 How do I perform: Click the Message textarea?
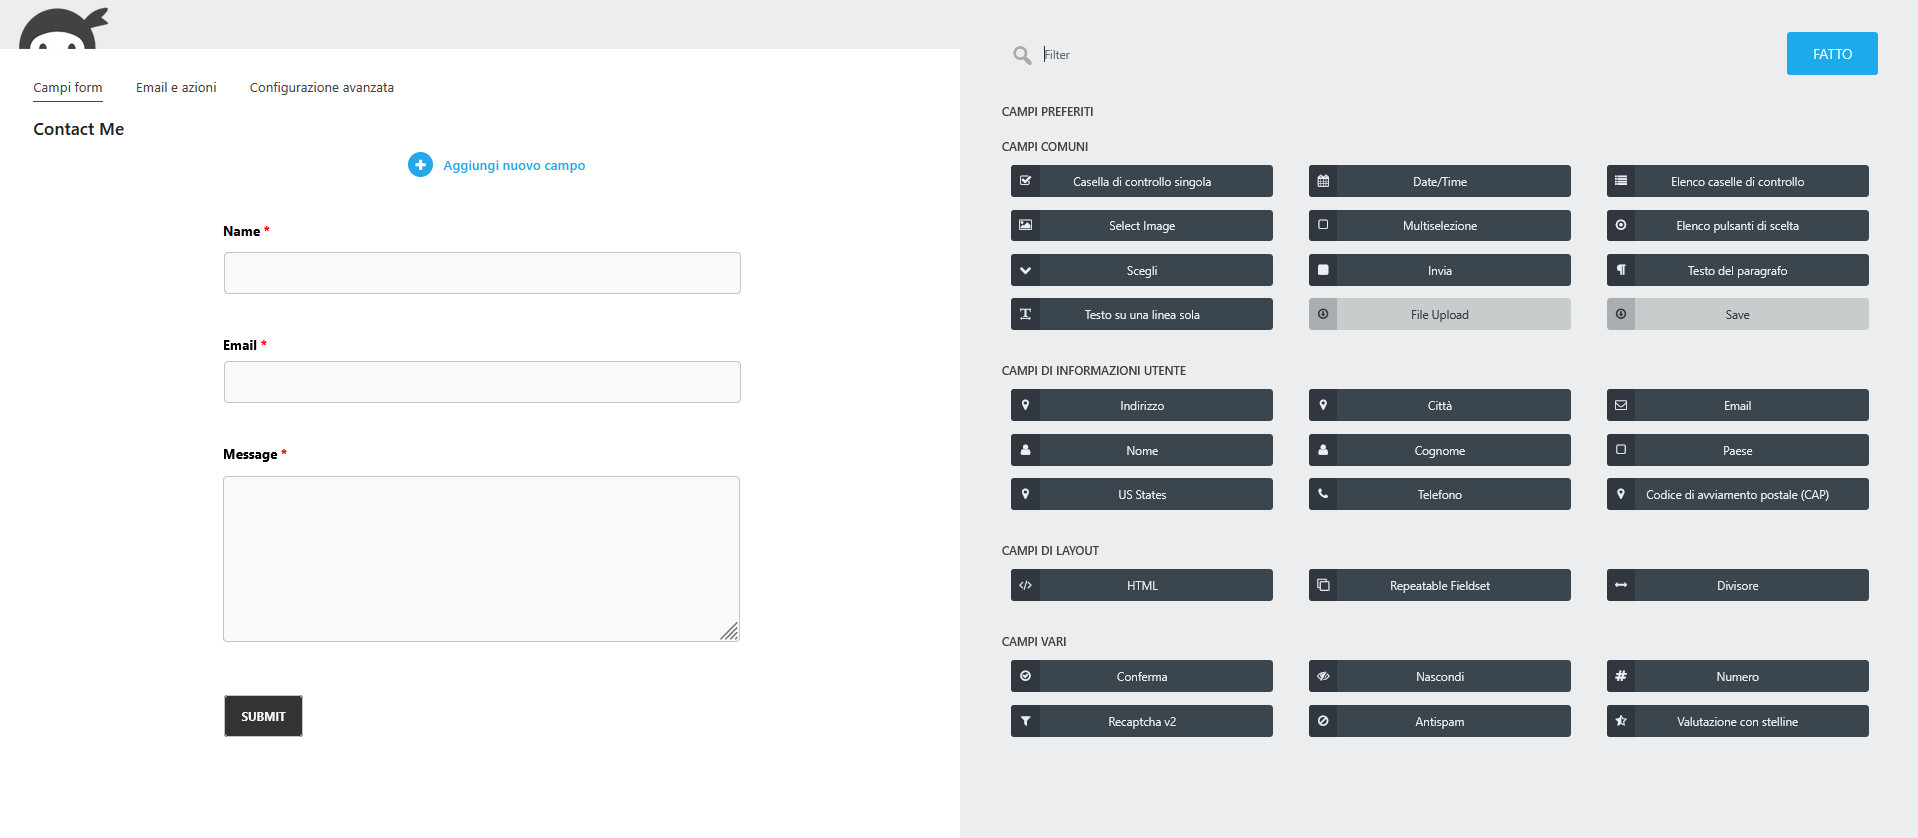pyautogui.click(x=481, y=559)
